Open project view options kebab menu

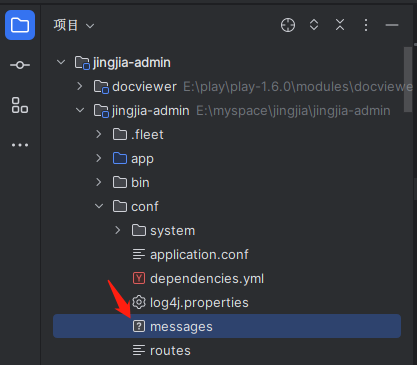click(366, 25)
